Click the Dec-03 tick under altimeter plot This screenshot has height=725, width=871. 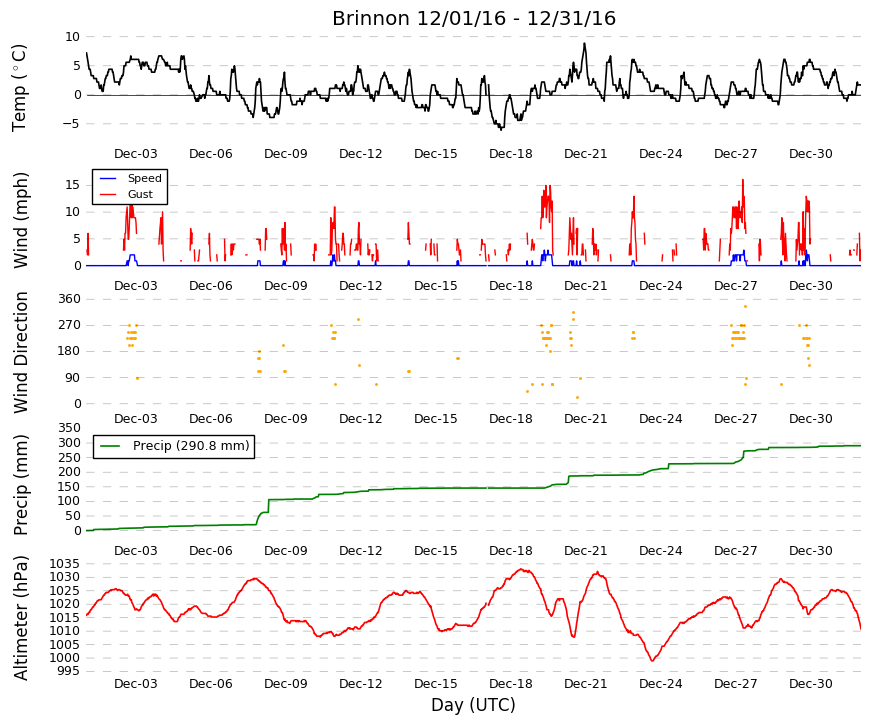[136, 684]
